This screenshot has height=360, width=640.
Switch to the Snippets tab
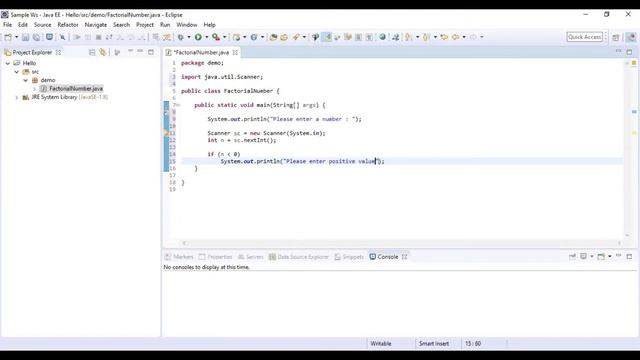click(x=349, y=257)
